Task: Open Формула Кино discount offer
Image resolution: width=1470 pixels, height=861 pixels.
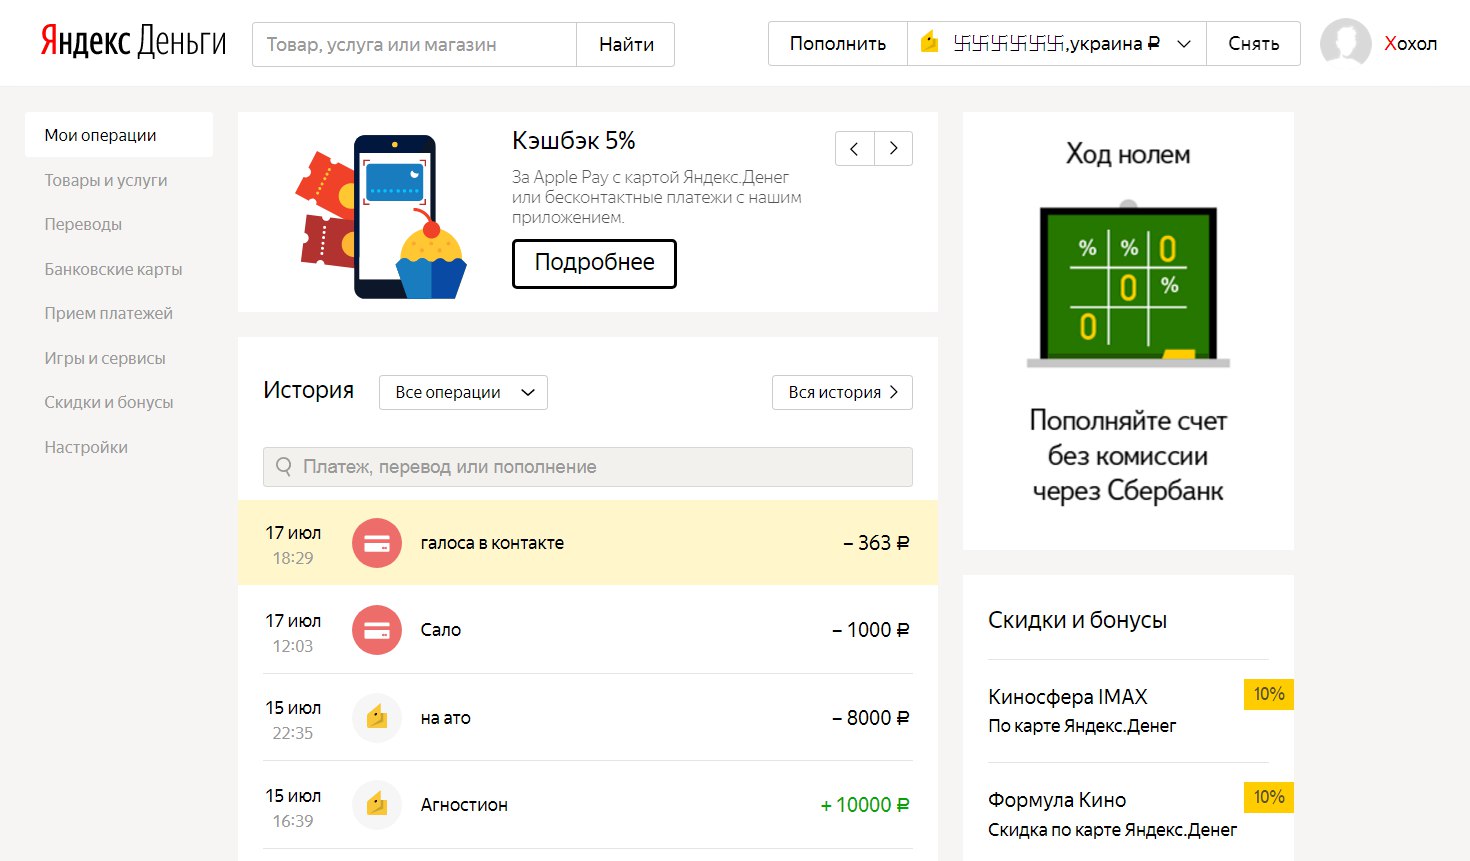Action: tap(1057, 800)
